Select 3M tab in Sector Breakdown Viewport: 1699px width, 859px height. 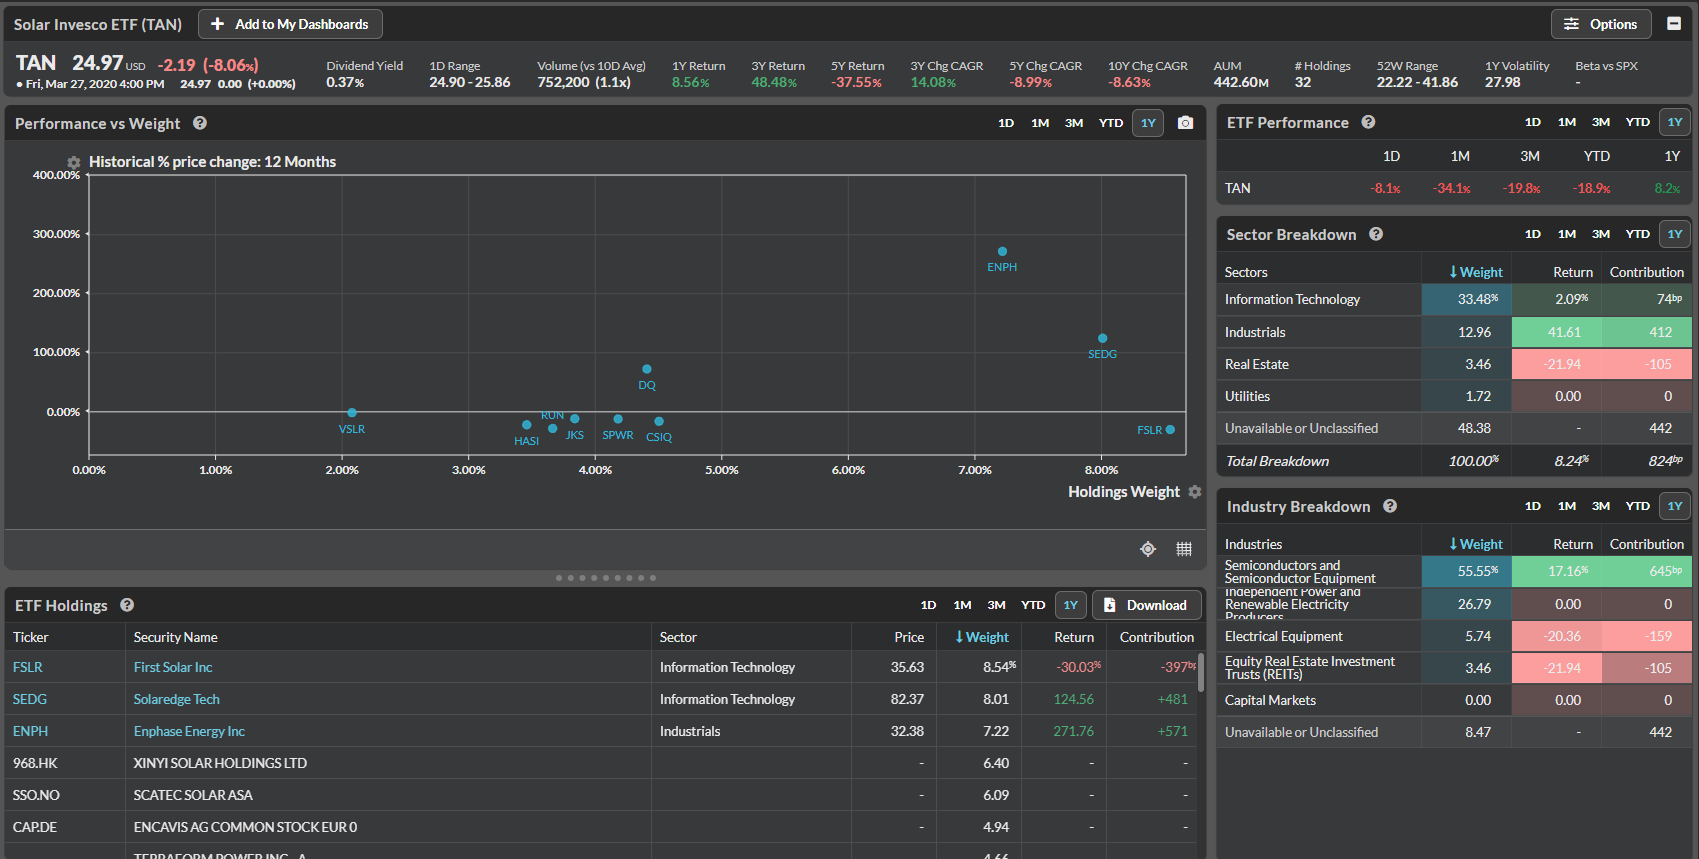(1601, 234)
